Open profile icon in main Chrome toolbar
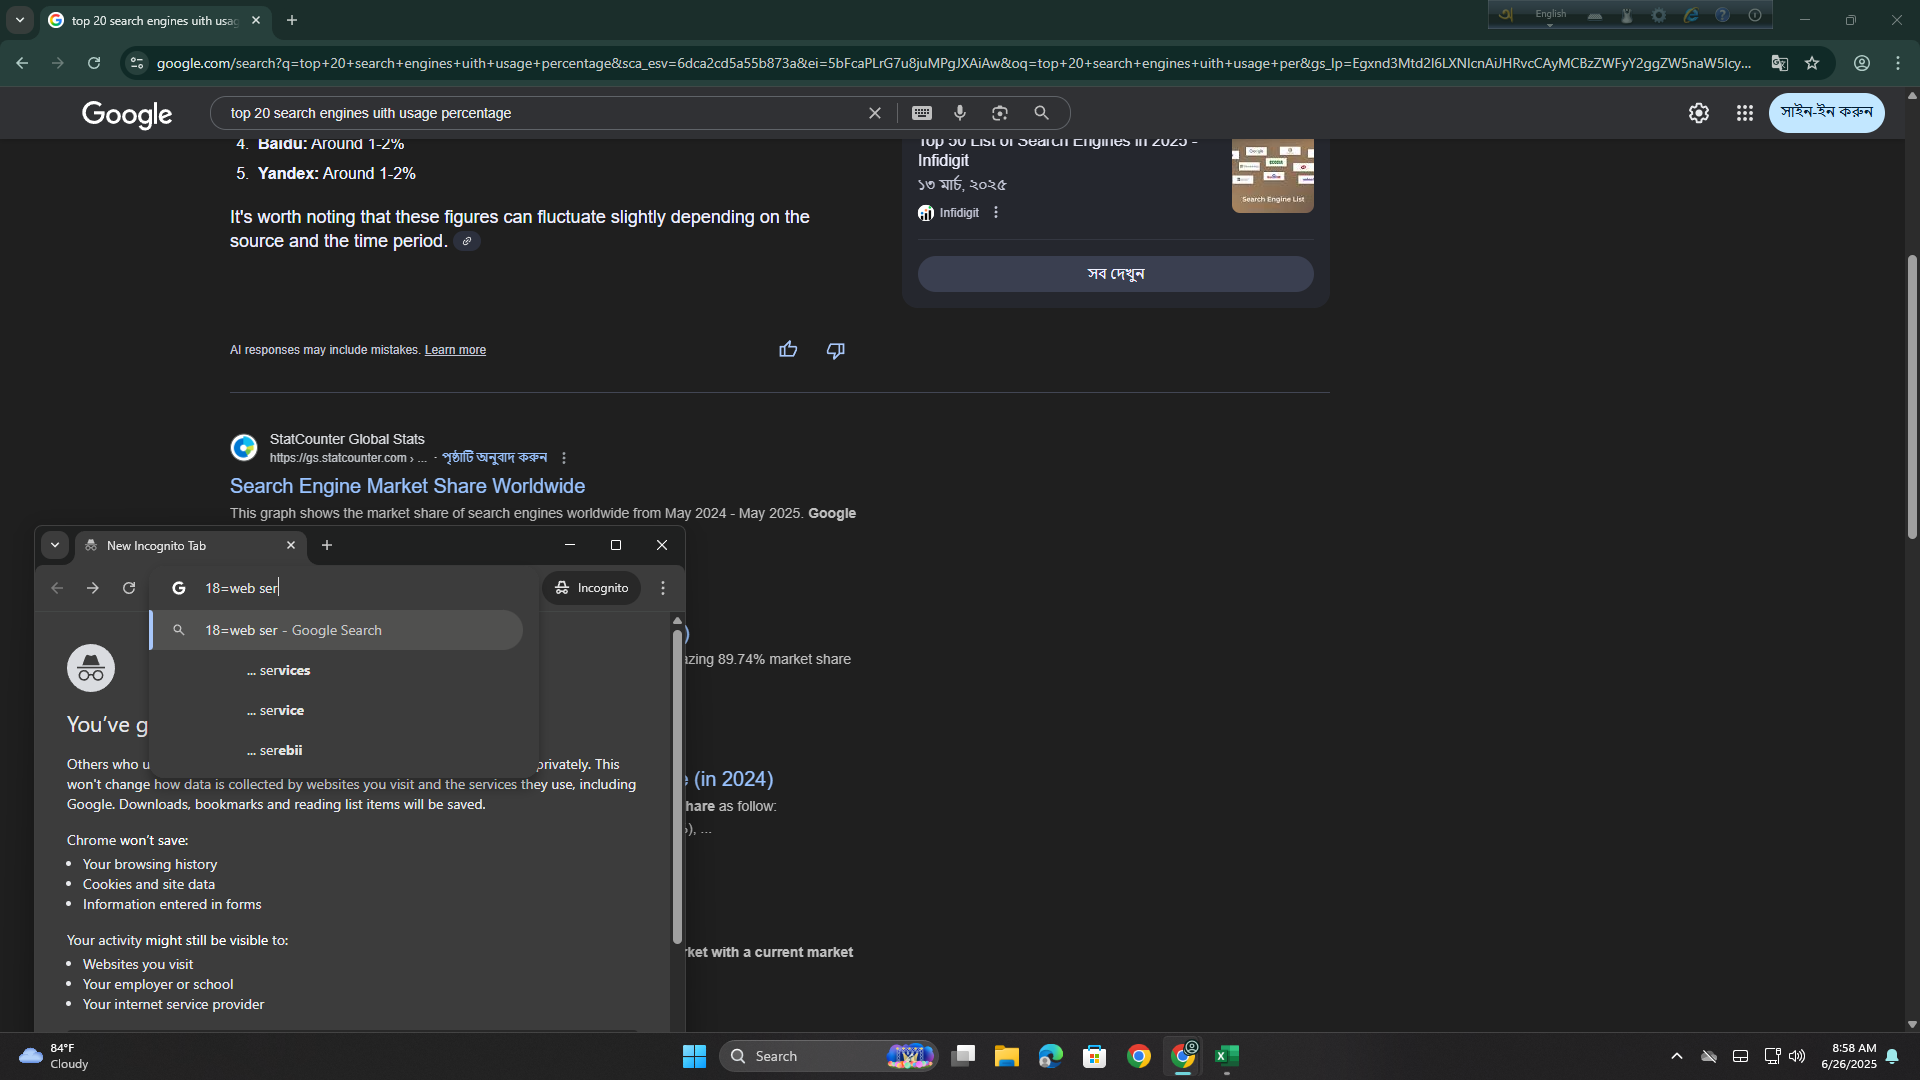The width and height of the screenshot is (1920, 1080). click(x=1862, y=63)
